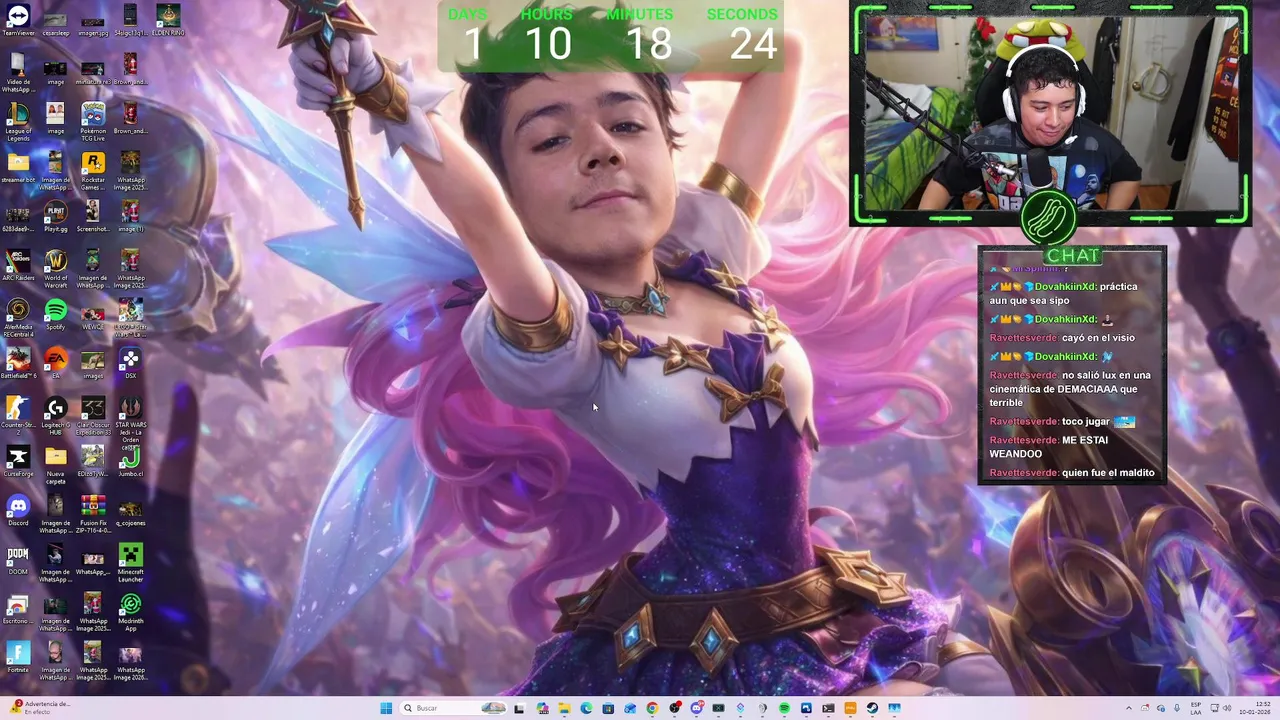1280x720 pixels.
Task: Open the image (1) file thumbnail
Action: tap(130, 216)
